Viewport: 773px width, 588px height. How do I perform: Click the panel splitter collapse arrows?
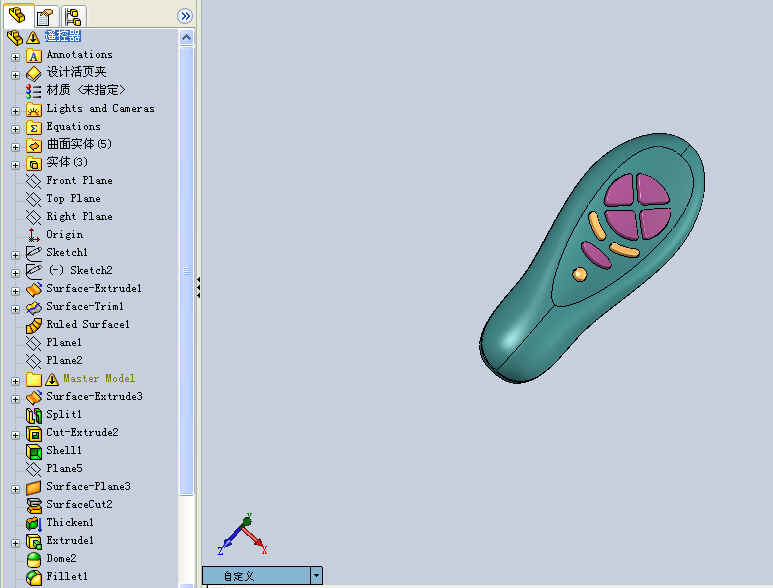tap(198, 287)
